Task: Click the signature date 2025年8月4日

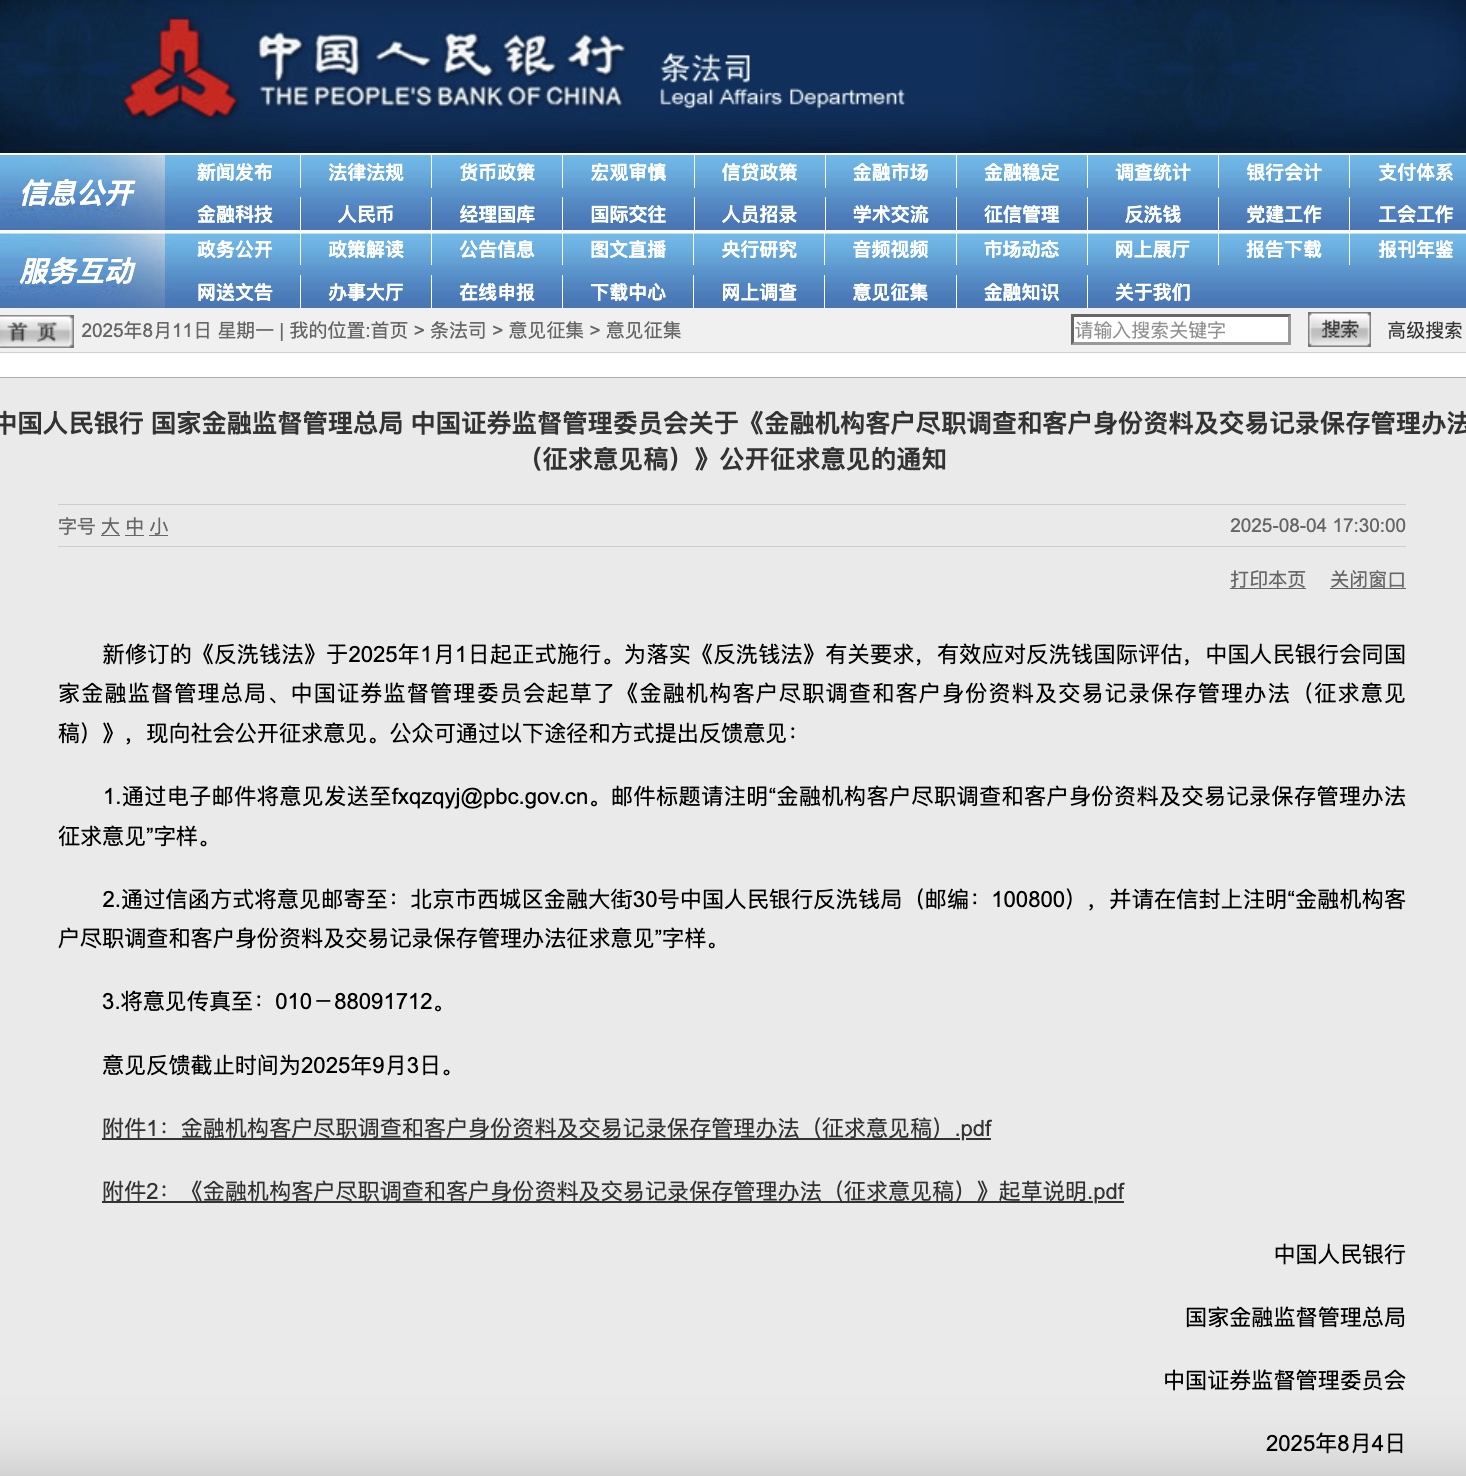Action: [1335, 1444]
